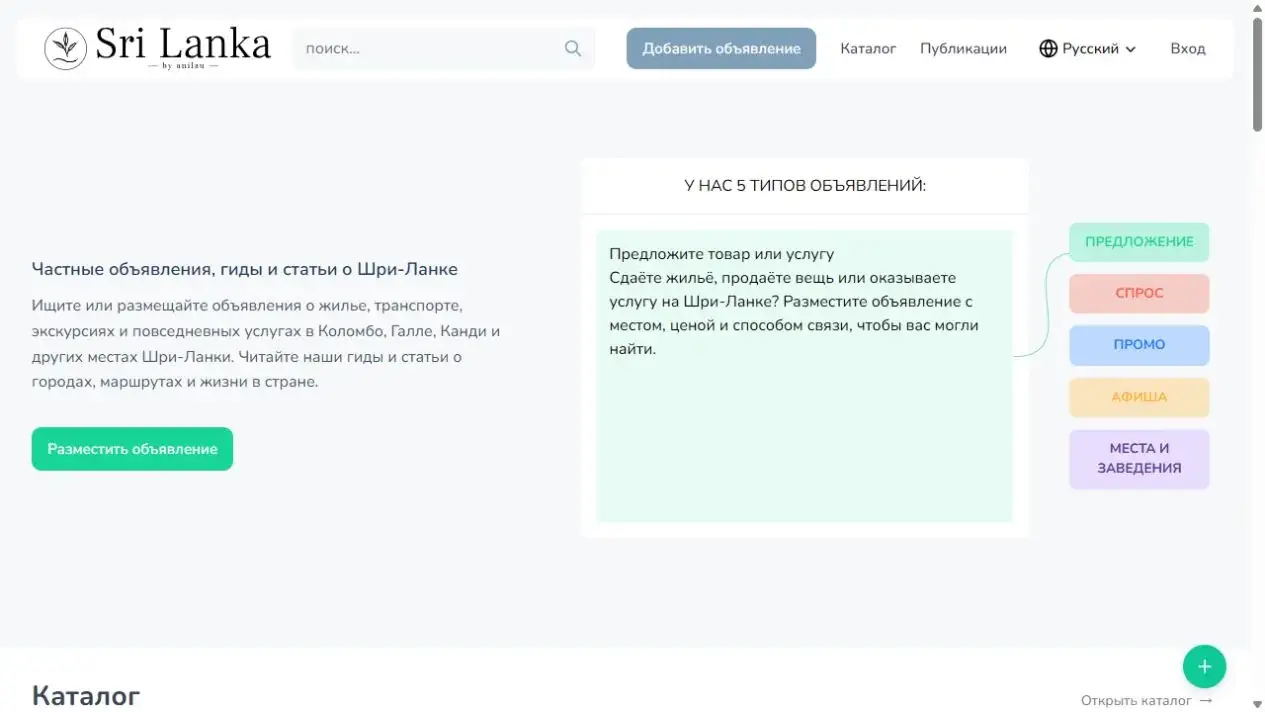Click the arrow beside Открыть каталог
Viewport: 1265px width, 712px height.
point(1205,701)
